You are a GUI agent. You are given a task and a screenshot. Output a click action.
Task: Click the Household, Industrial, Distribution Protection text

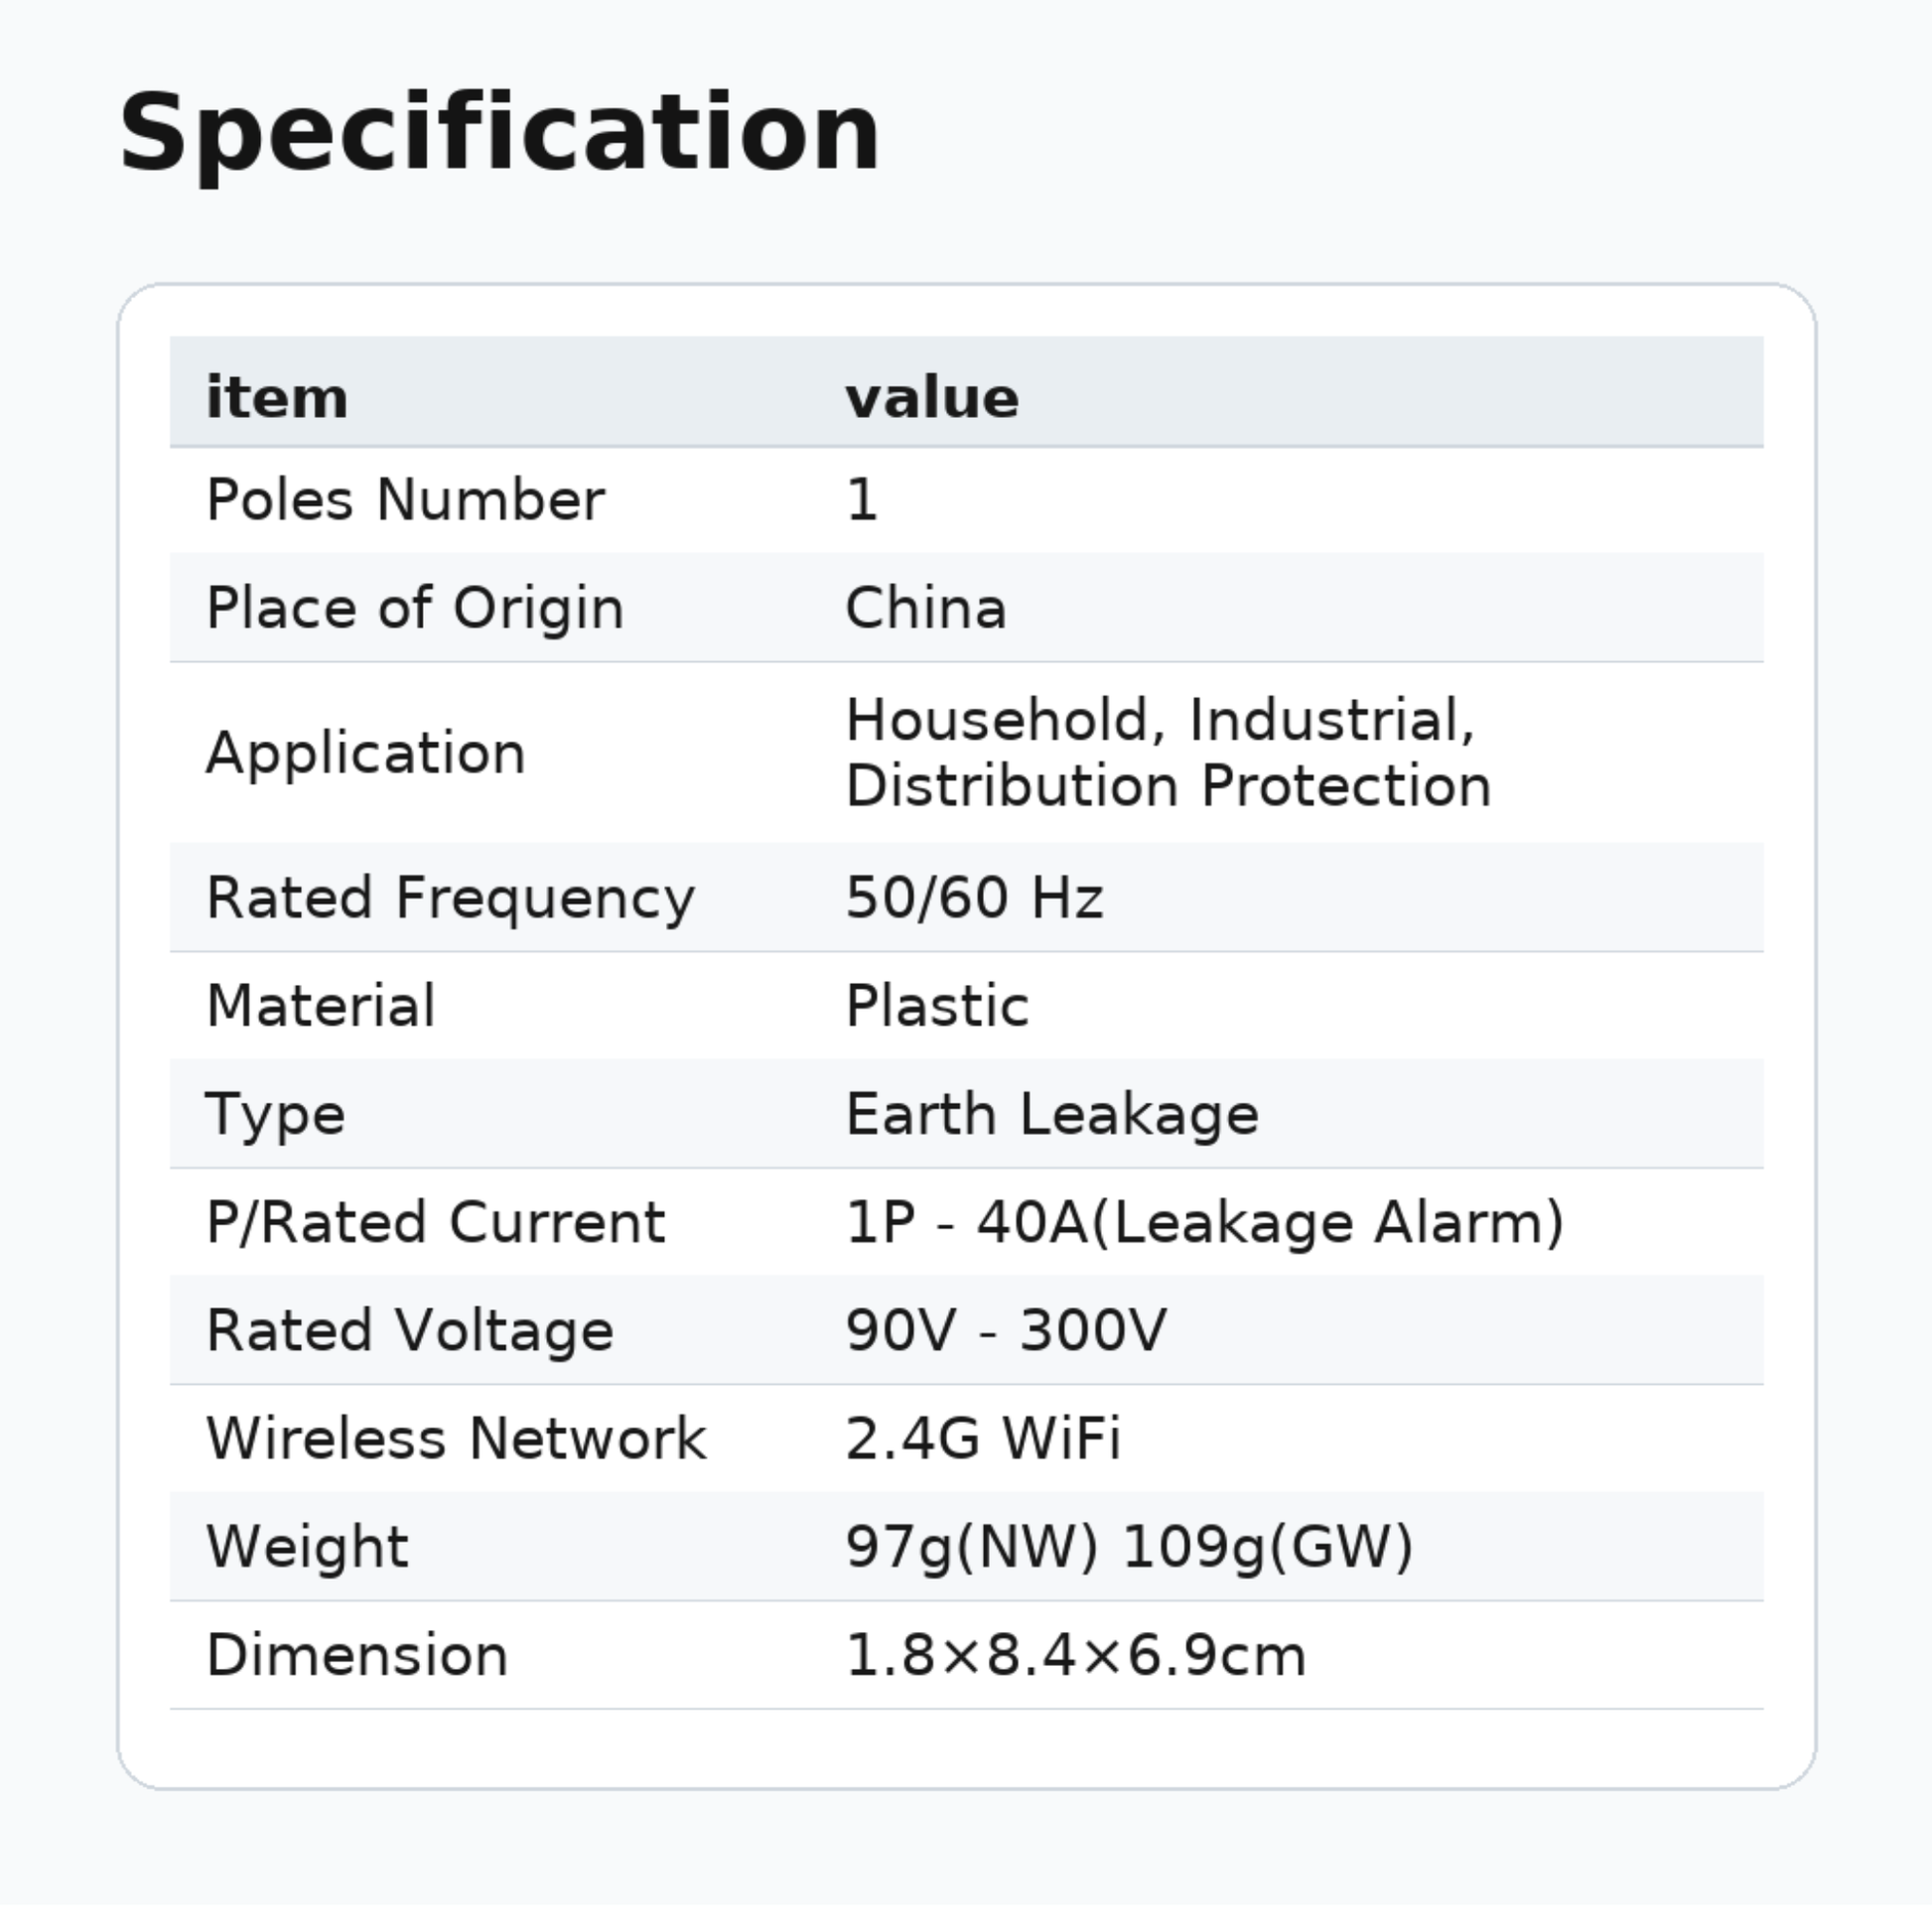pos(1168,752)
